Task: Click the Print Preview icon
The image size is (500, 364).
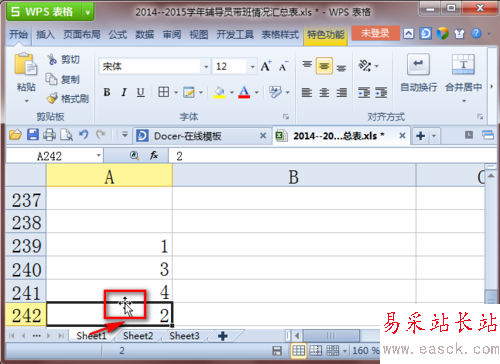Action: [x=66, y=135]
